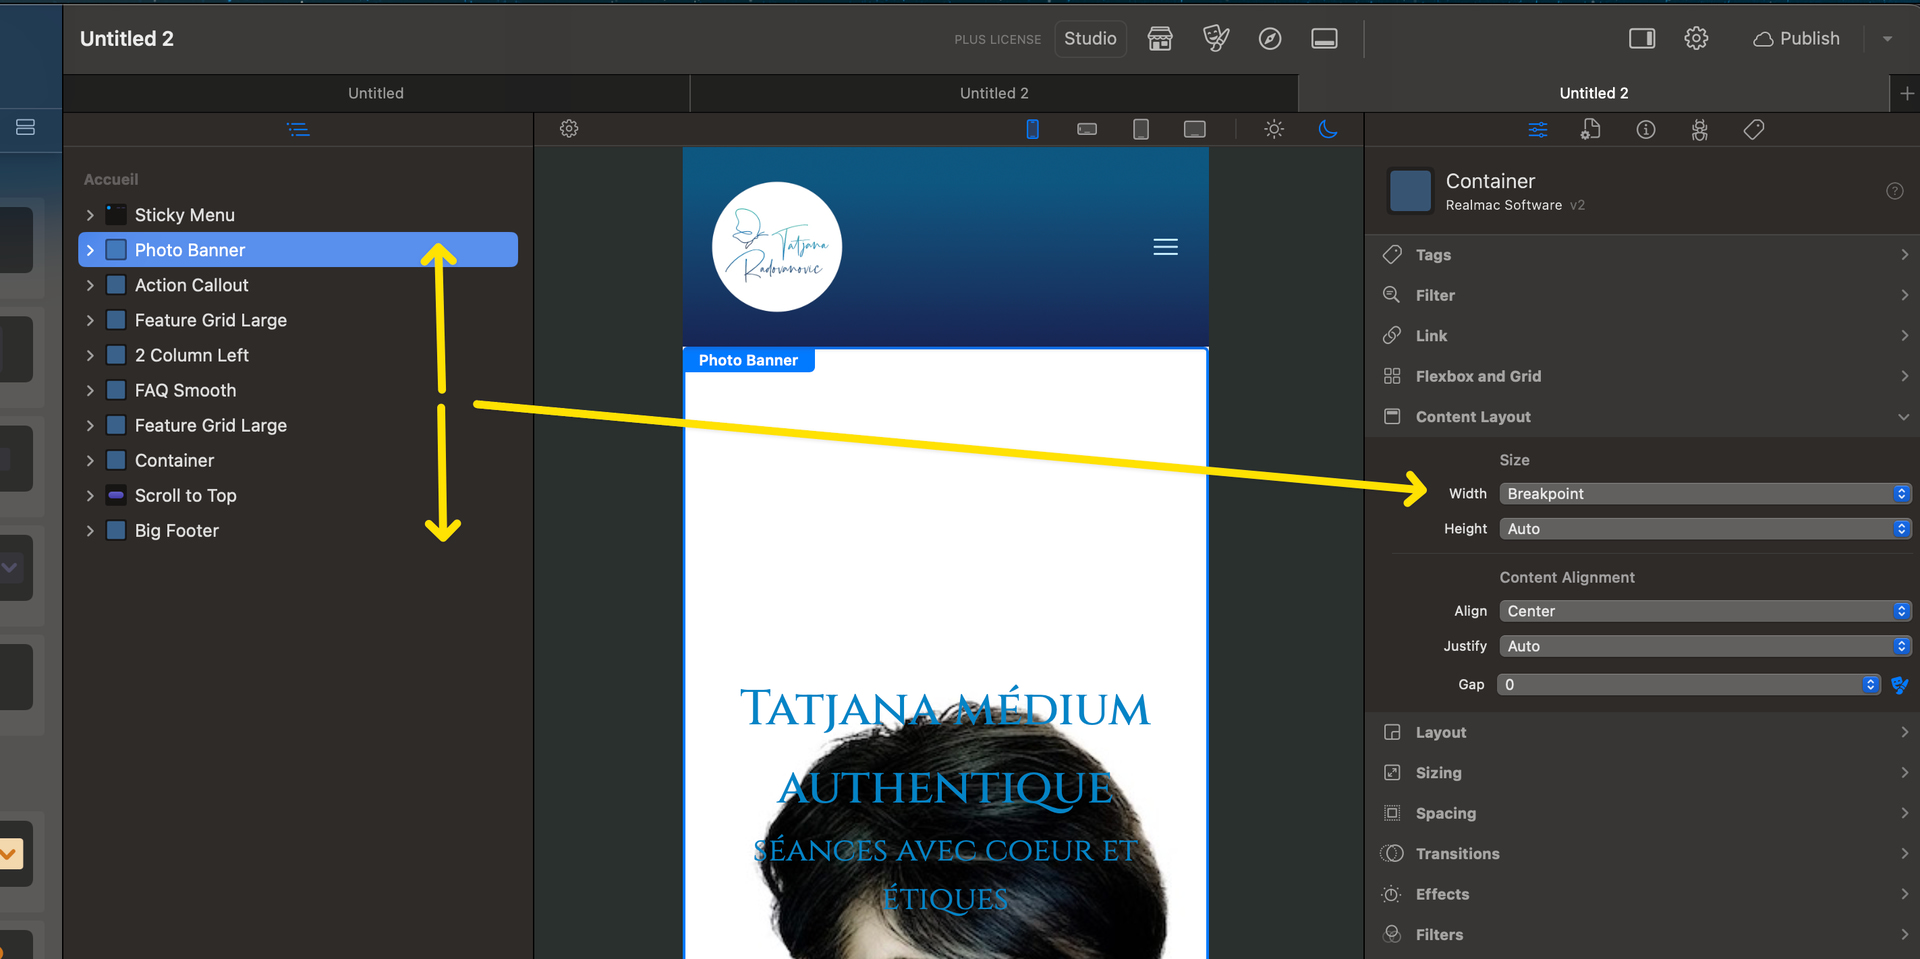Open the bug debug inspector icon
This screenshot has width=1920, height=959.
coord(1699,130)
